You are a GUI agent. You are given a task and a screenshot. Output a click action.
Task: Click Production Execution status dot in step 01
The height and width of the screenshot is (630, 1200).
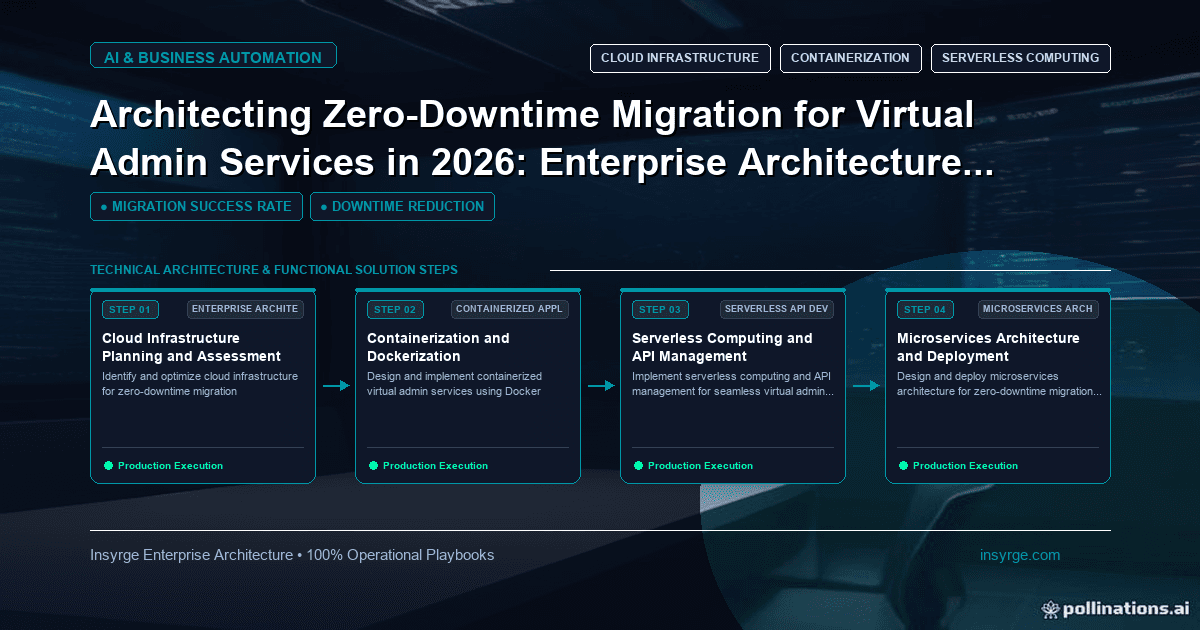point(108,465)
